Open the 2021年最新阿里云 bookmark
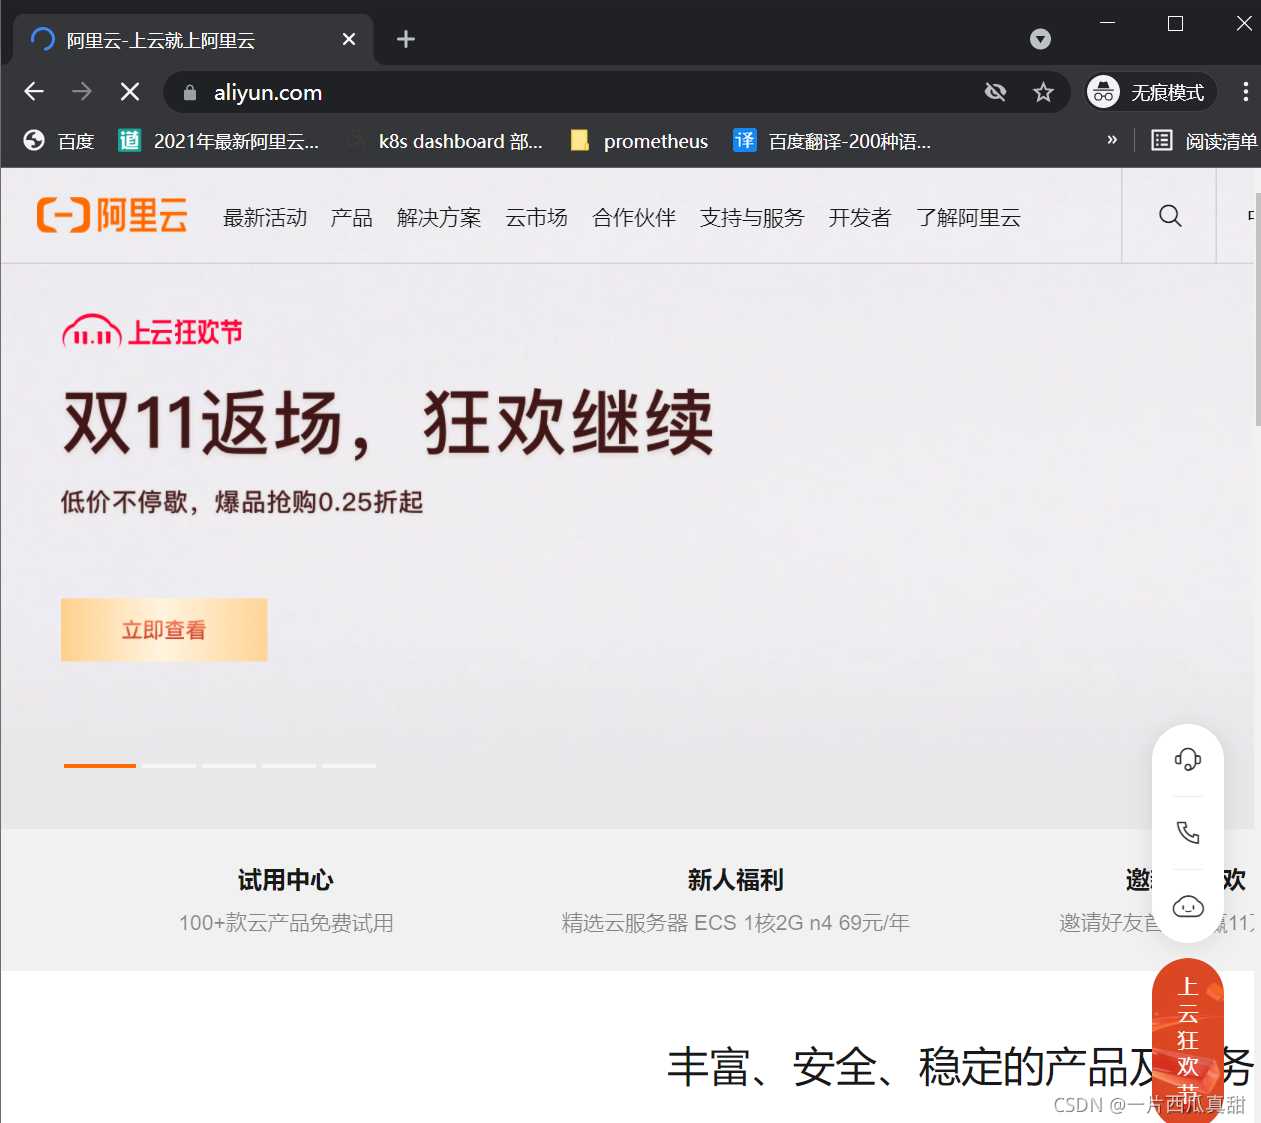The width and height of the screenshot is (1261, 1123). click(219, 141)
